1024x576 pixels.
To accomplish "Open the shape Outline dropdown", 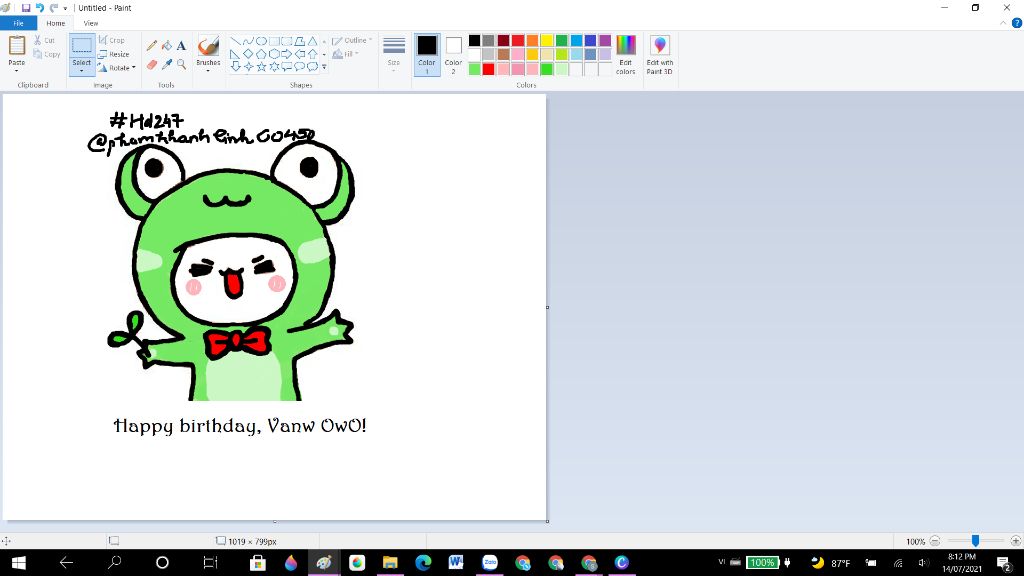I will click(351, 40).
